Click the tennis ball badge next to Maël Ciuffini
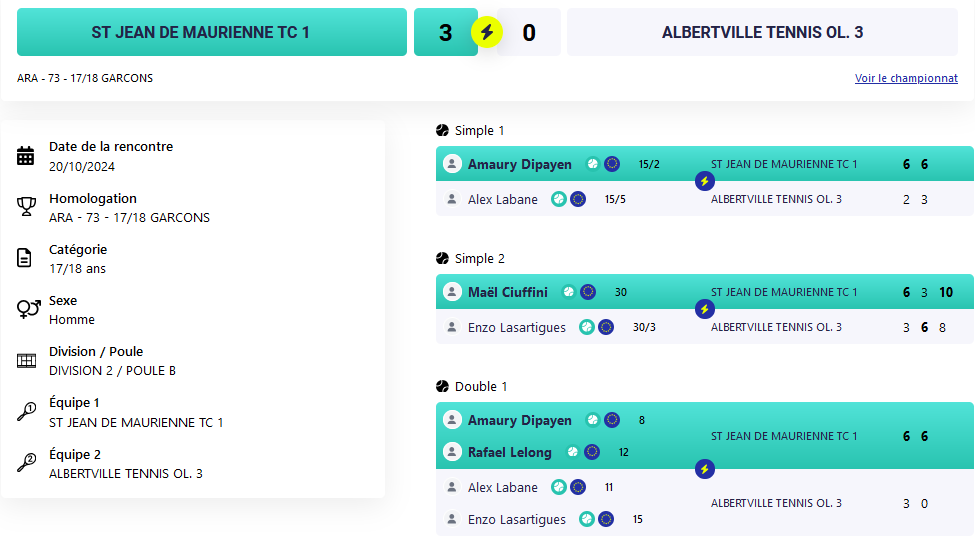Viewport: 975px width, 537px height. pyautogui.click(x=568, y=292)
